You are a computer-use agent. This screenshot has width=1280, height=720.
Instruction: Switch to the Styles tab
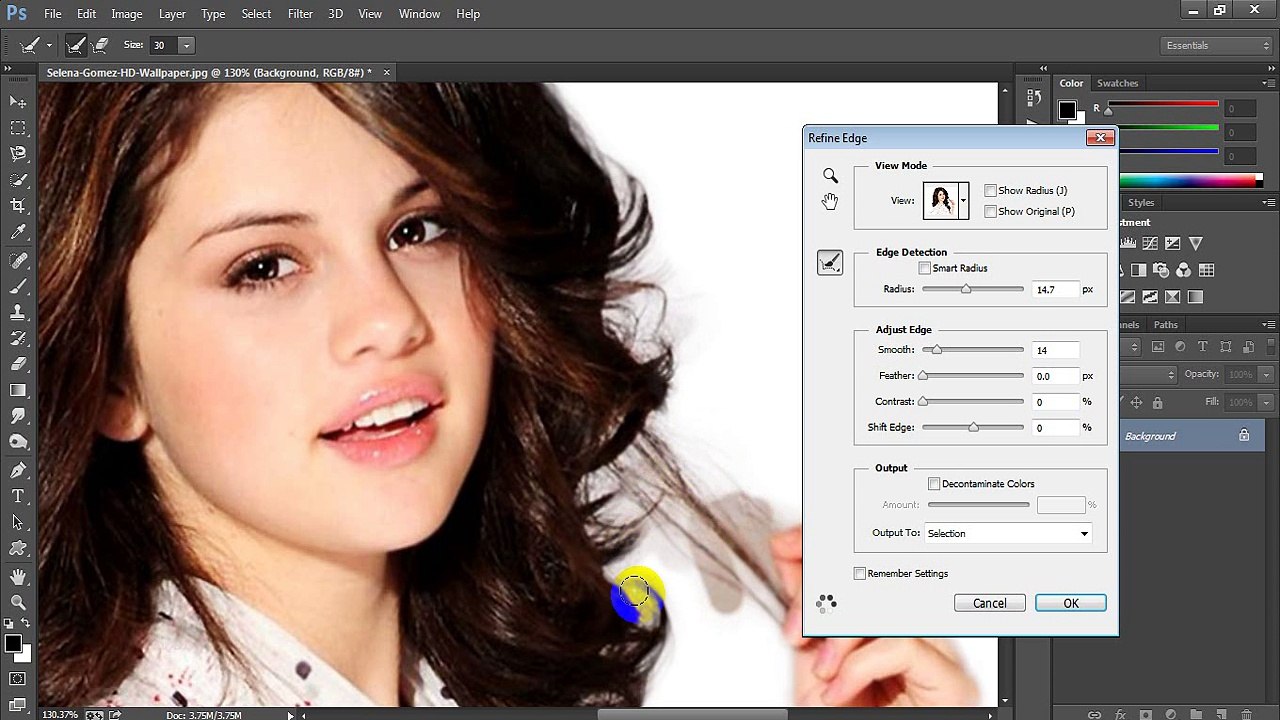pyautogui.click(x=1141, y=202)
